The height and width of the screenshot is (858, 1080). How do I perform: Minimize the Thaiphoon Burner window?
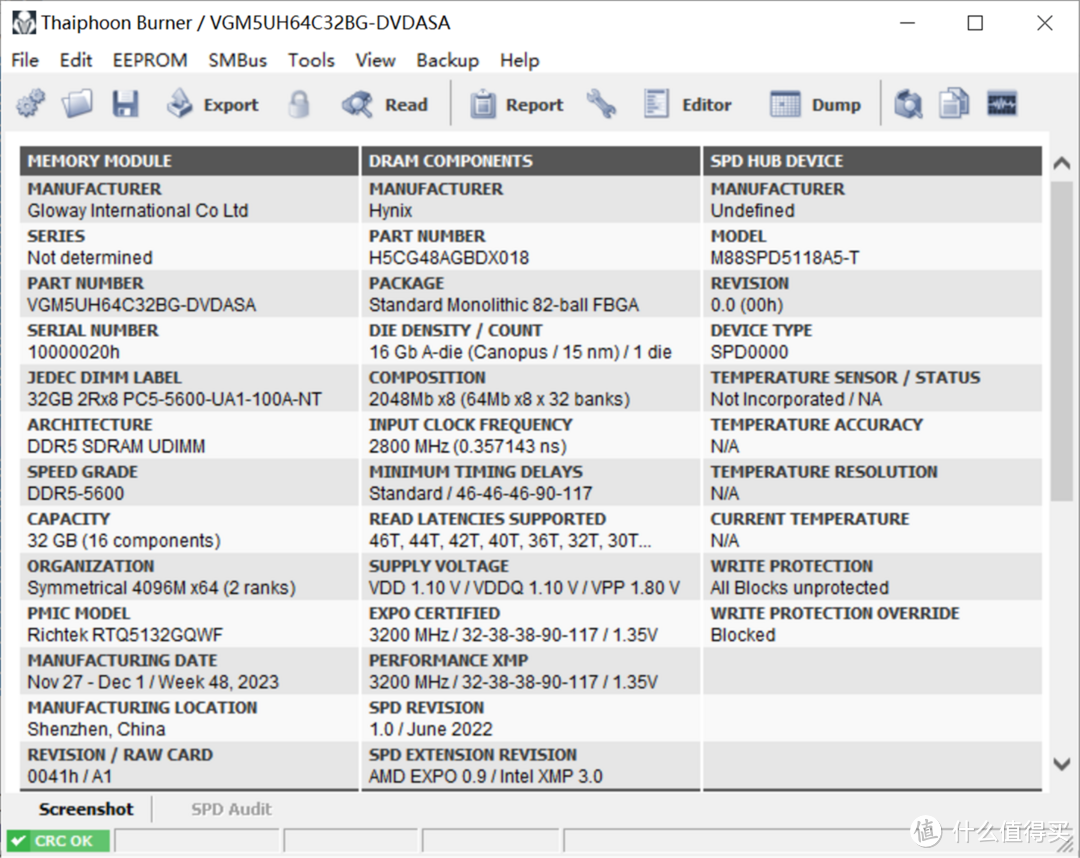(907, 23)
